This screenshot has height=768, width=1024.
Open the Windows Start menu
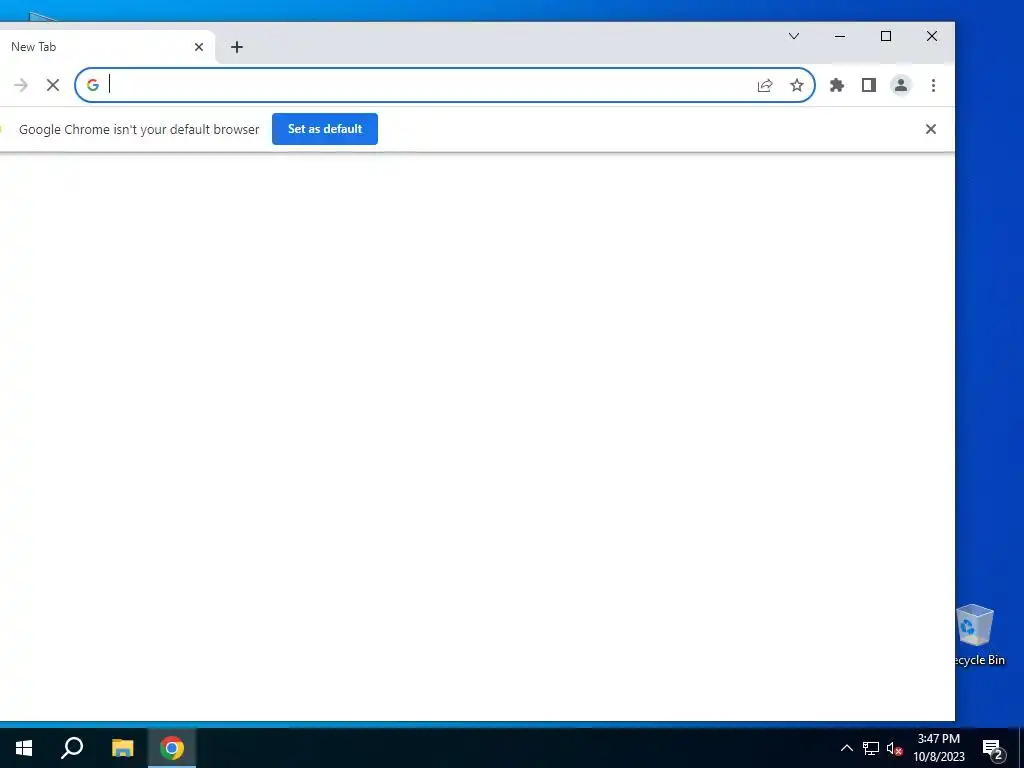[24, 748]
